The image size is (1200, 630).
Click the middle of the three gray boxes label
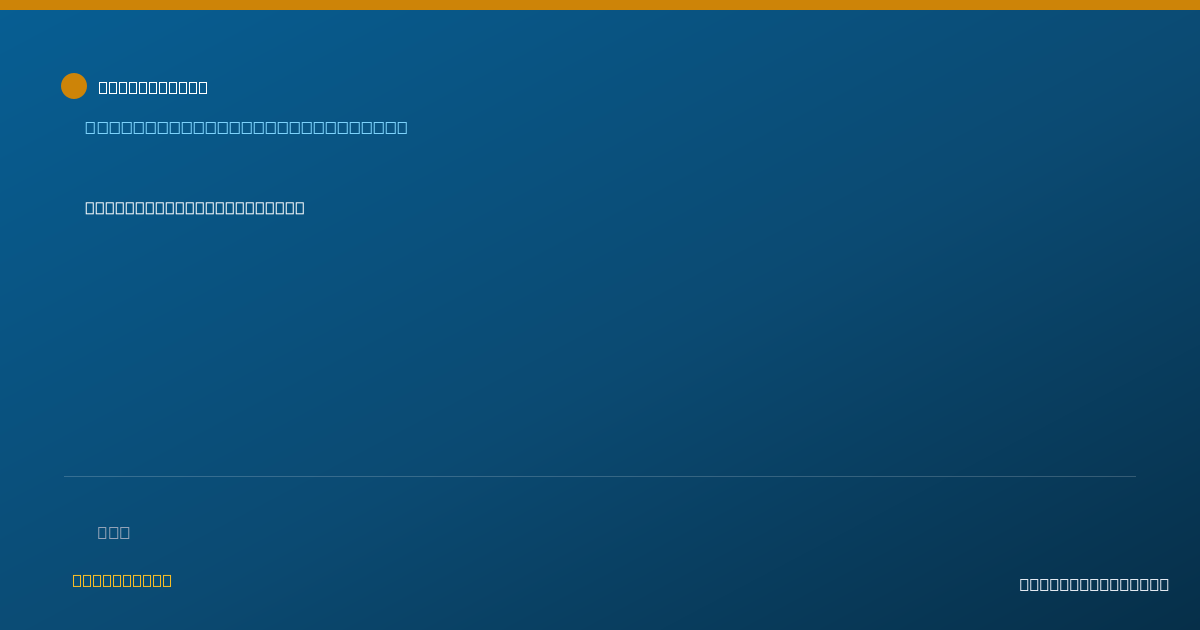[114, 532]
